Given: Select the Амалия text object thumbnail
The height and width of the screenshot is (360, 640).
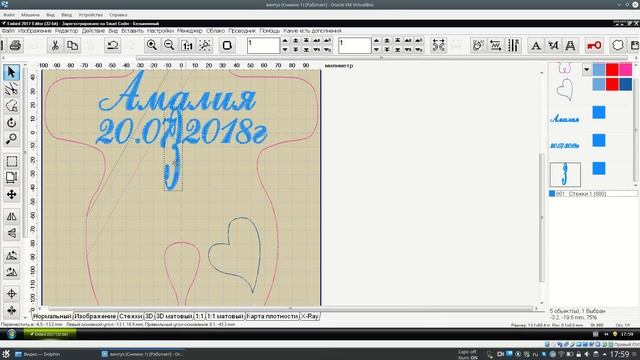Looking at the screenshot, I should click(x=565, y=119).
